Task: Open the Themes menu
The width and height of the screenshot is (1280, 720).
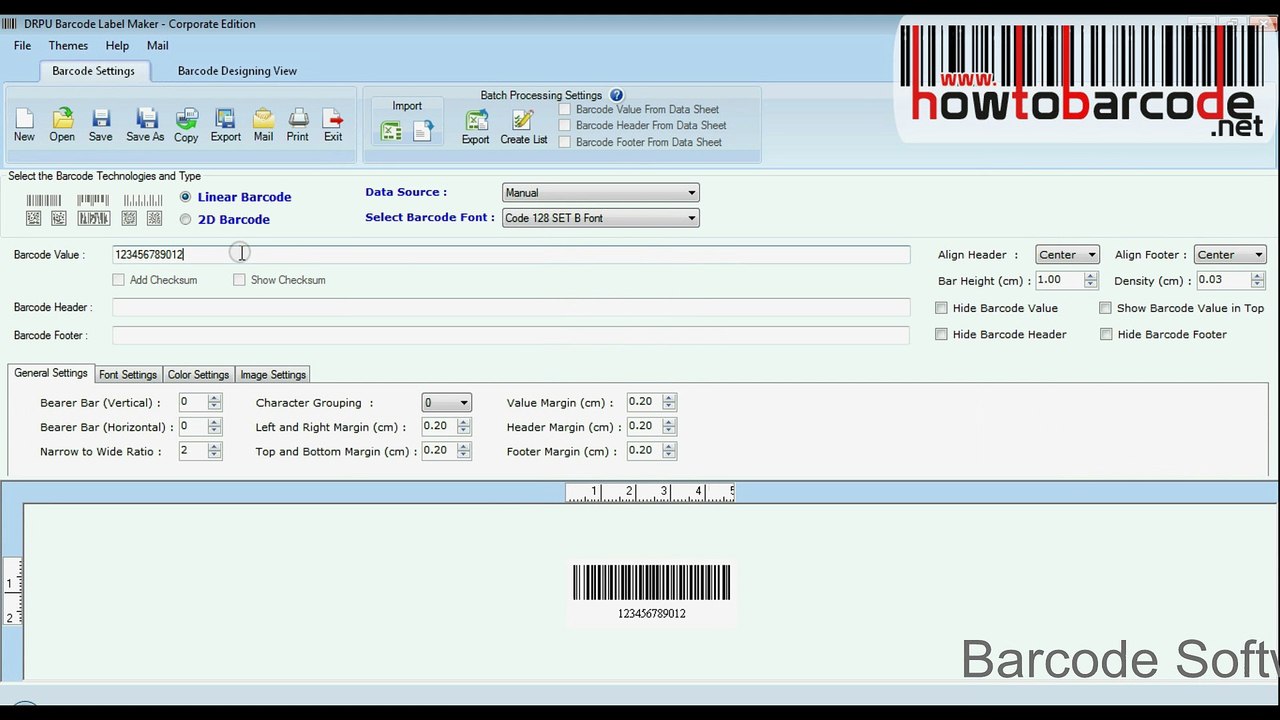Action: click(x=68, y=45)
